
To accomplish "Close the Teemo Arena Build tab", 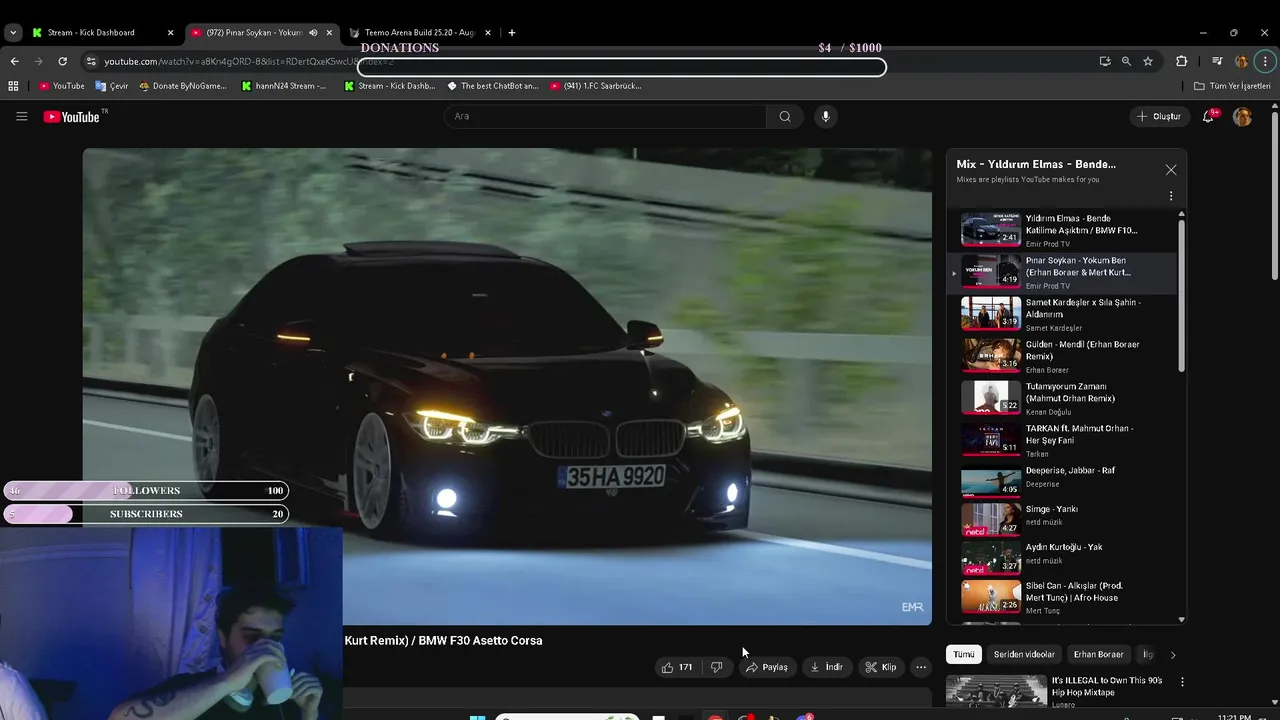I will click(488, 32).
